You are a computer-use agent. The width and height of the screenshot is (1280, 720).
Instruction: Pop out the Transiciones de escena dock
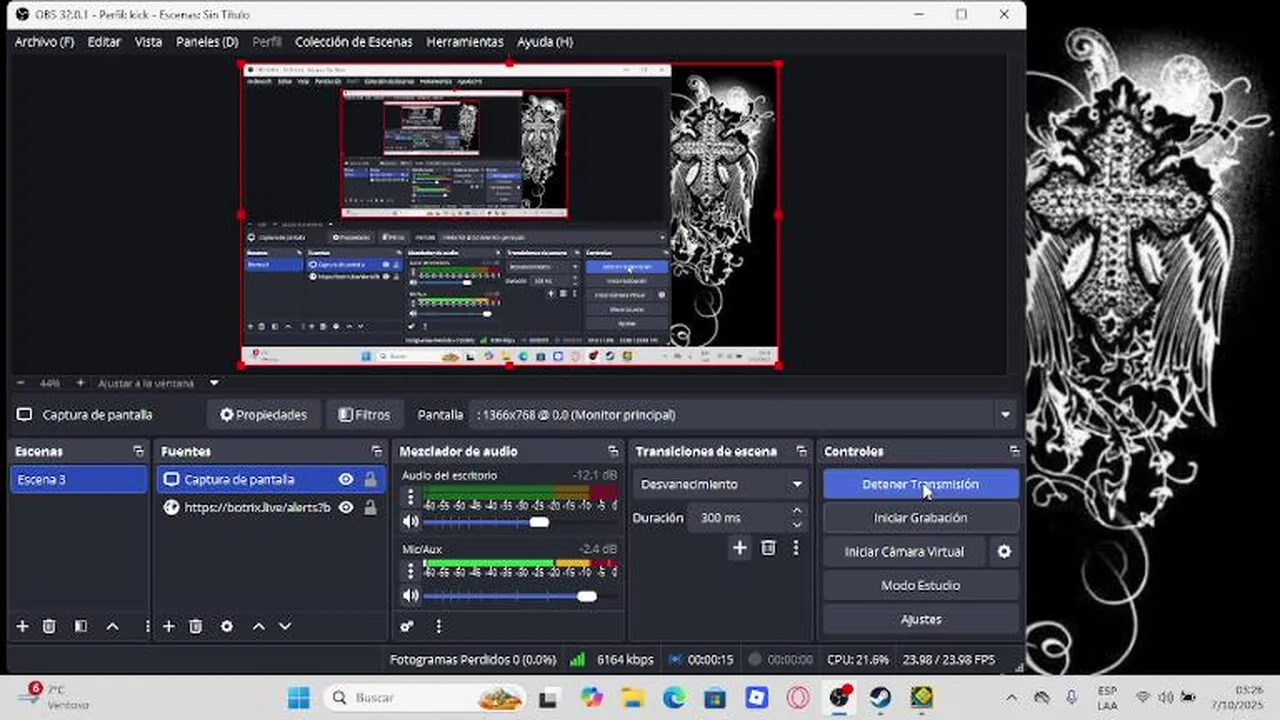click(801, 452)
